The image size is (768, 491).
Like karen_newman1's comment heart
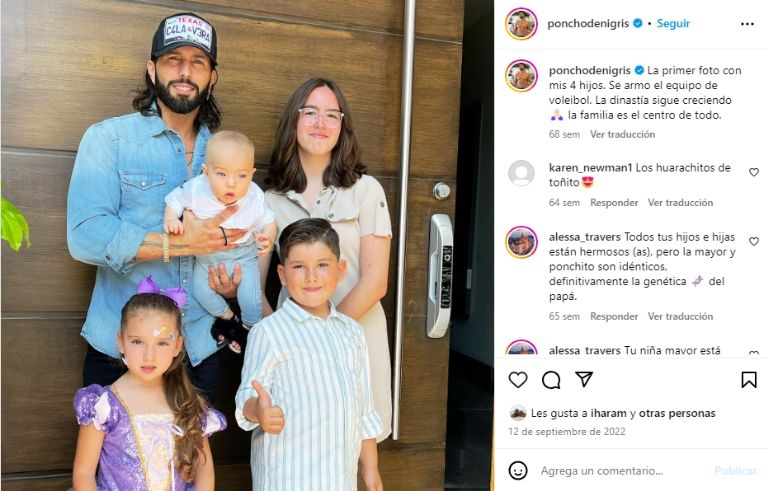754,172
